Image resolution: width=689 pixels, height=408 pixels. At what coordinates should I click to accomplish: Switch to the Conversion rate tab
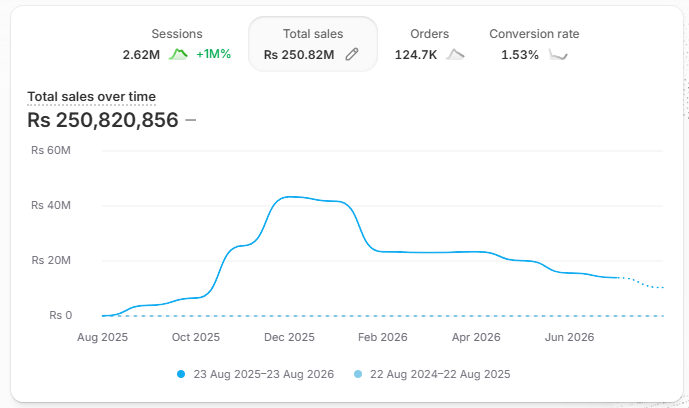click(x=534, y=44)
